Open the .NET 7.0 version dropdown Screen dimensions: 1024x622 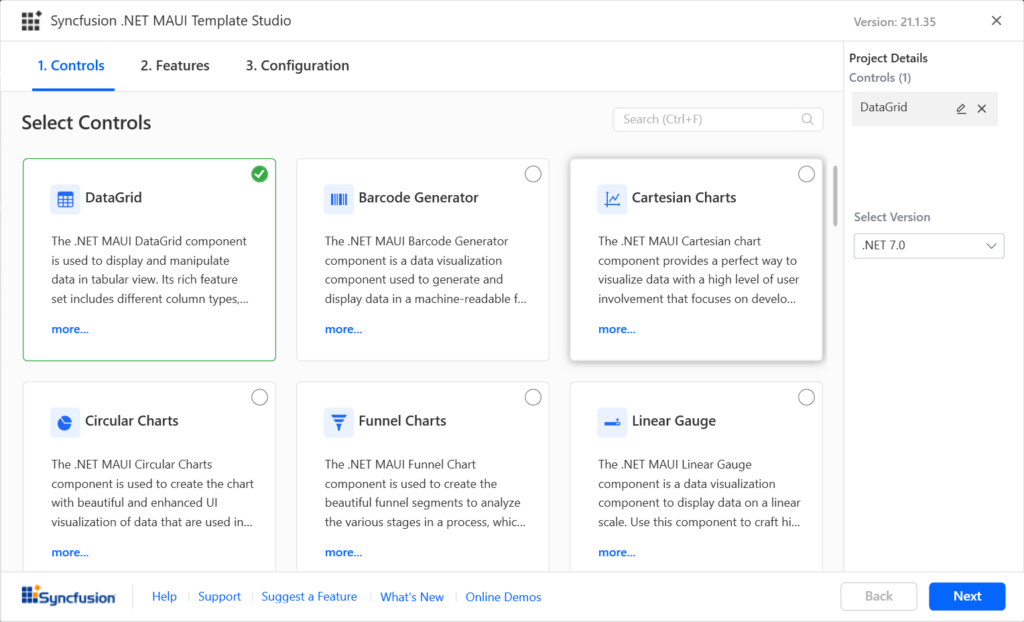928,246
